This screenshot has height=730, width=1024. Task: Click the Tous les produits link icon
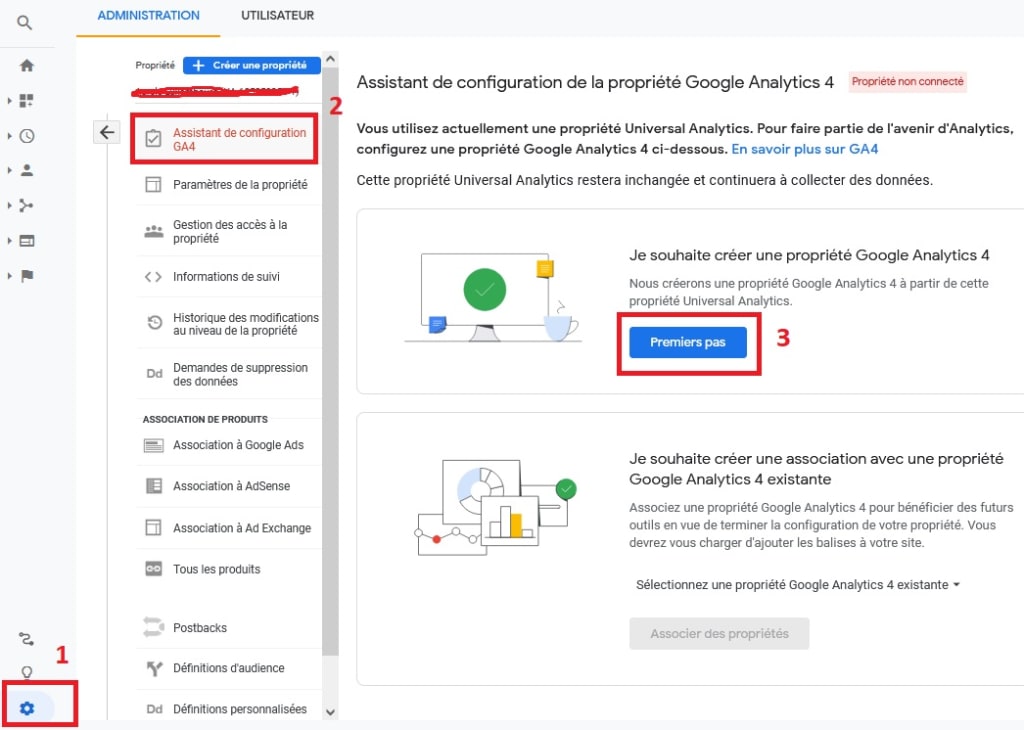pos(153,569)
